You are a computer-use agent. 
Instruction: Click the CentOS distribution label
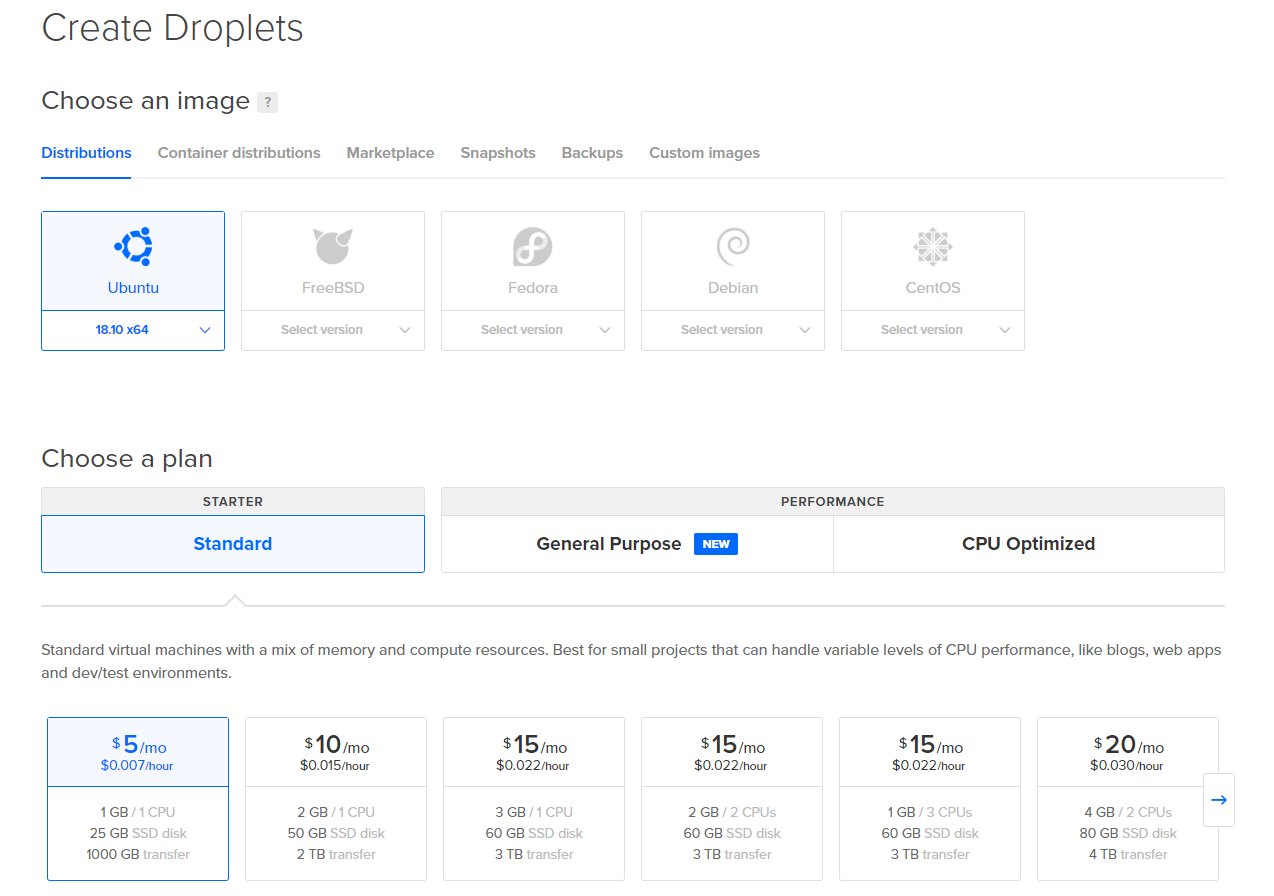(933, 288)
